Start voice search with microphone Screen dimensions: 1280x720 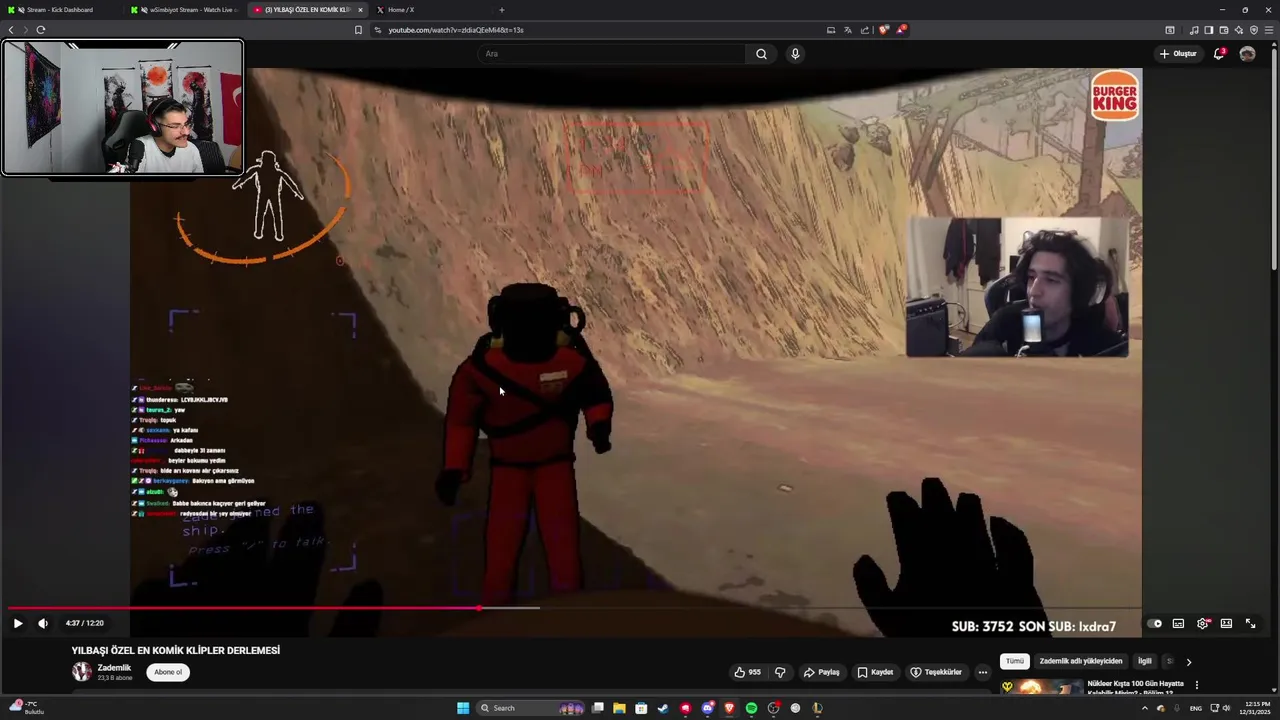[795, 54]
